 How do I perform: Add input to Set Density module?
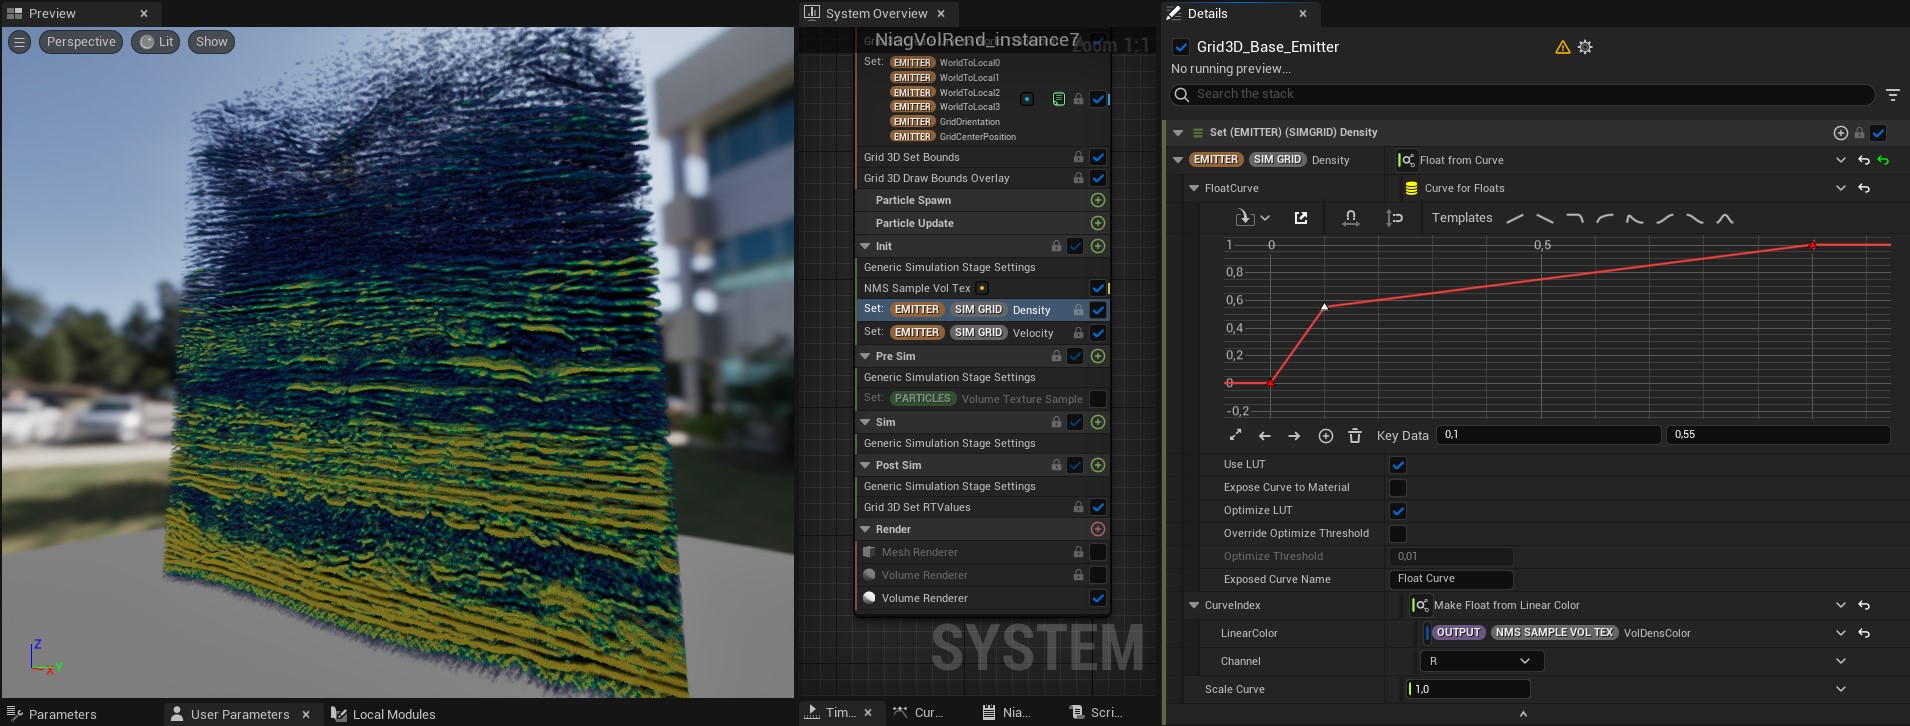1840,133
